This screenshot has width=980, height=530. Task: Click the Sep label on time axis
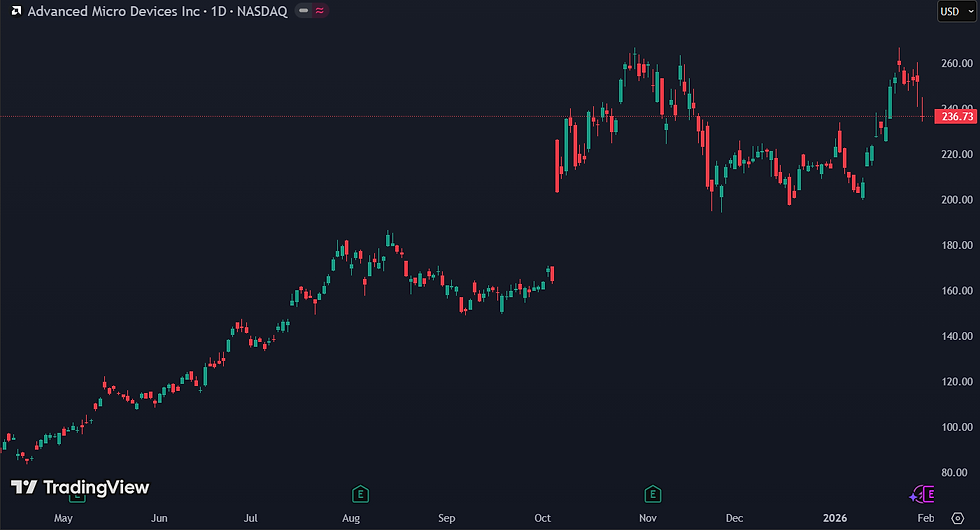click(x=447, y=518)
